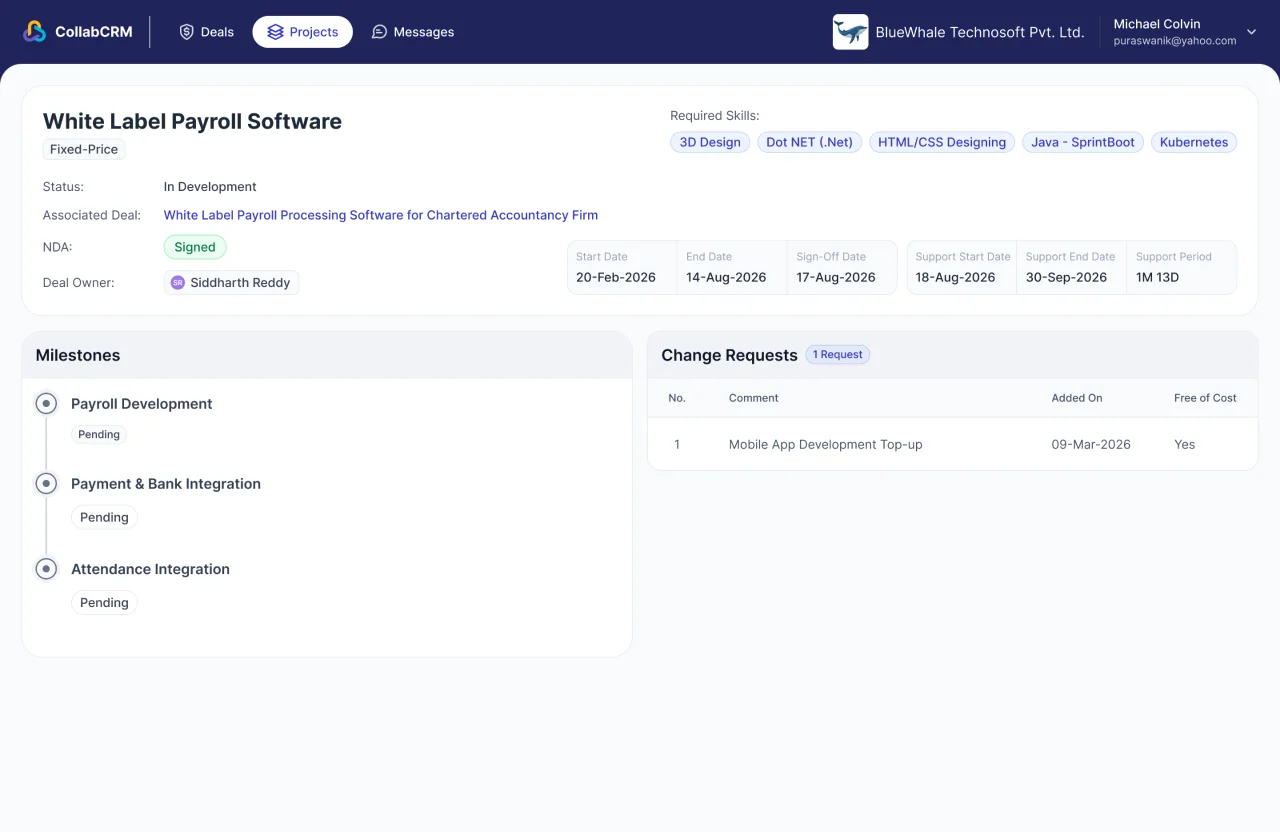This screenshot has width=1280, height=832.
Task: Click the End Date value 14-Aug-2026
Action: tap(726, 277)
